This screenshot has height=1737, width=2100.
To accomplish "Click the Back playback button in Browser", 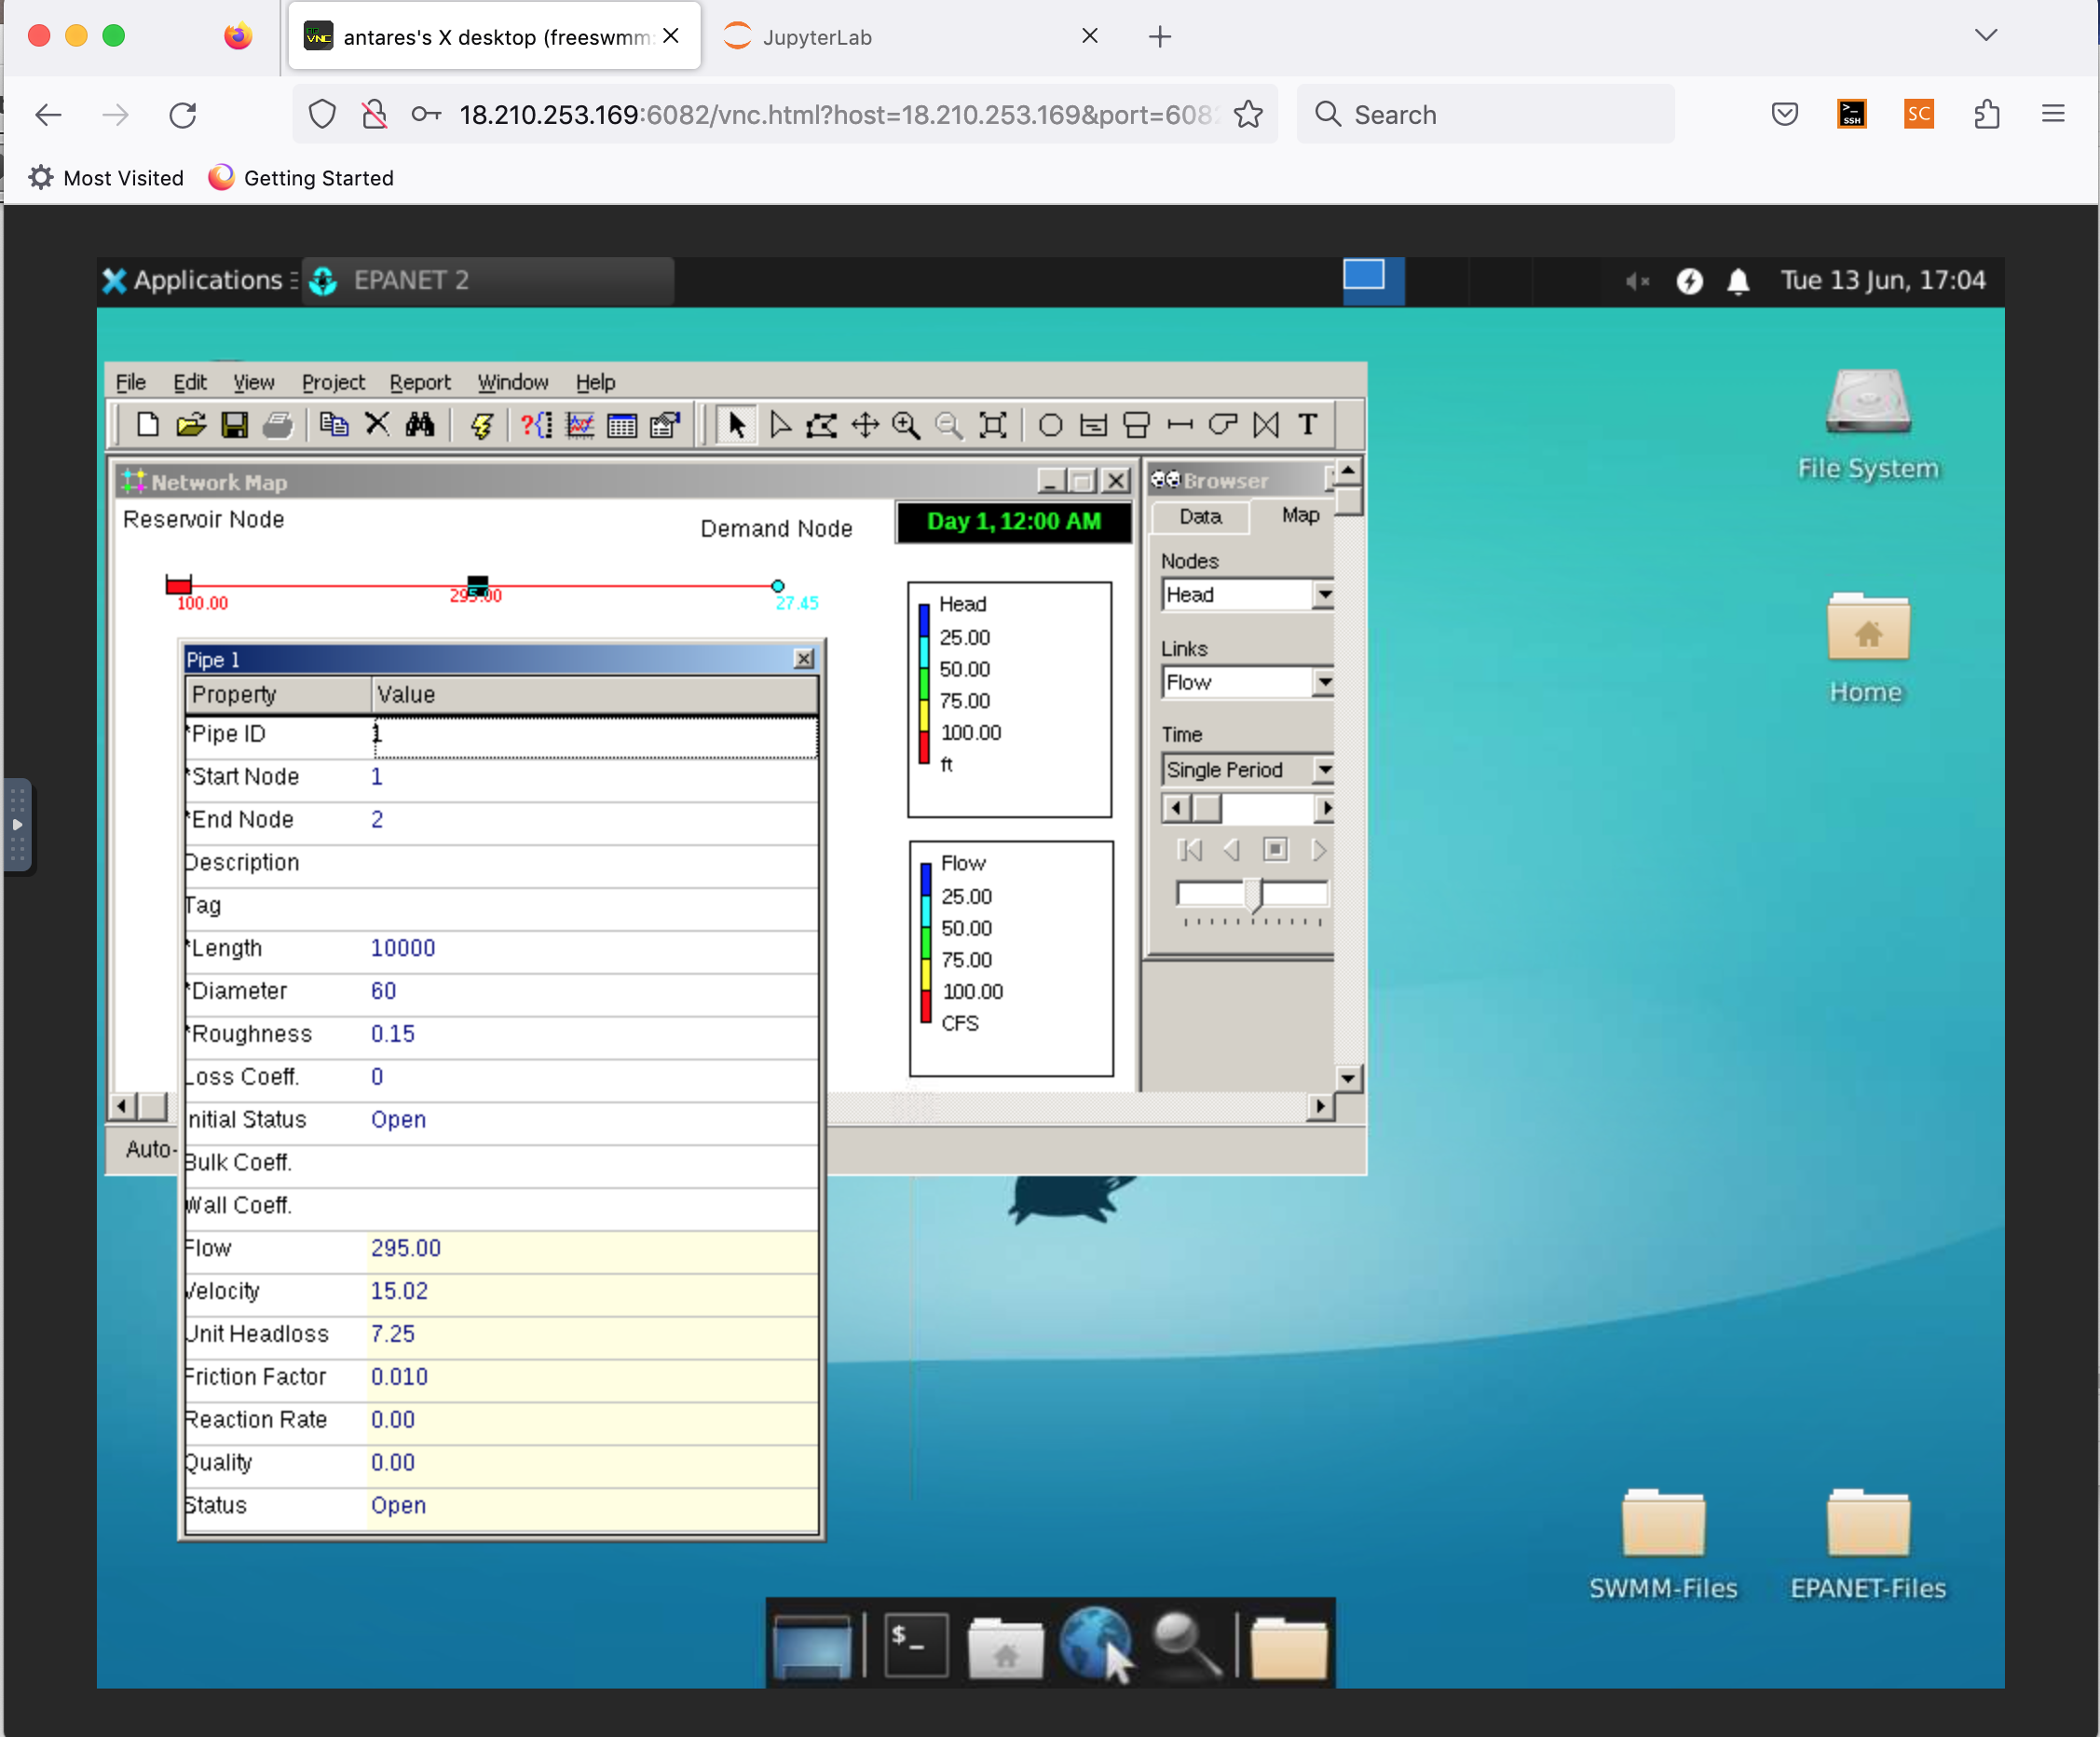I will point(1232,850).
